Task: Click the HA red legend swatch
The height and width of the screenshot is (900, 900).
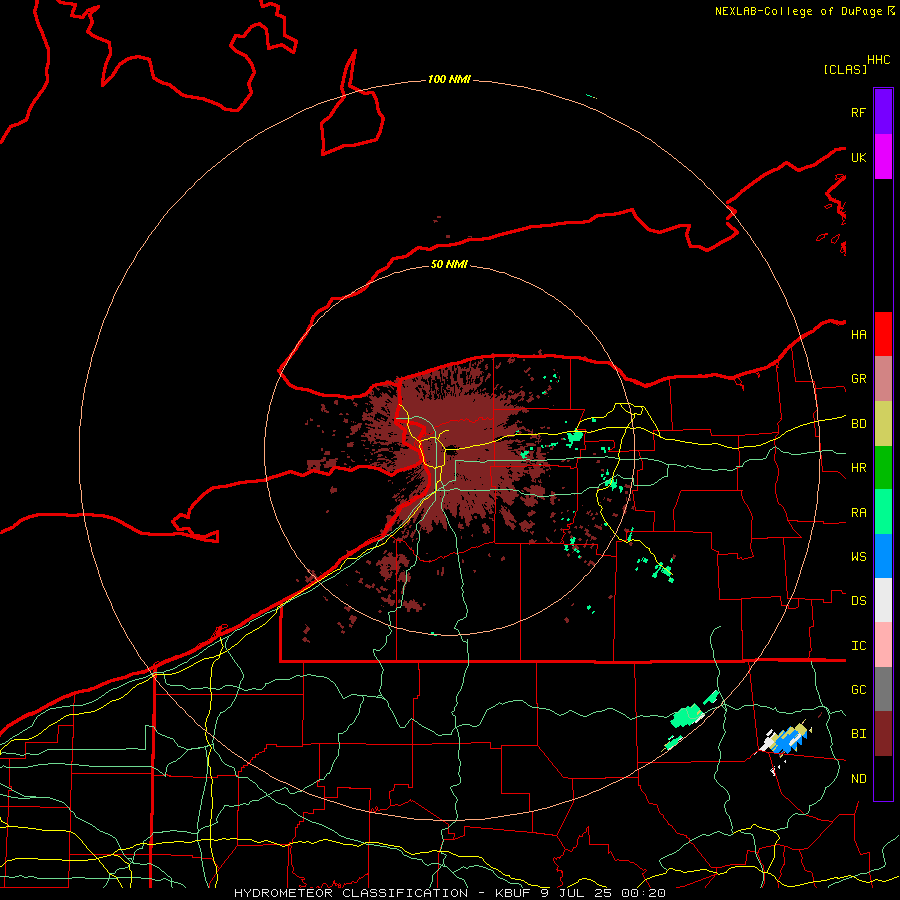Action: (x=883, y=334)
